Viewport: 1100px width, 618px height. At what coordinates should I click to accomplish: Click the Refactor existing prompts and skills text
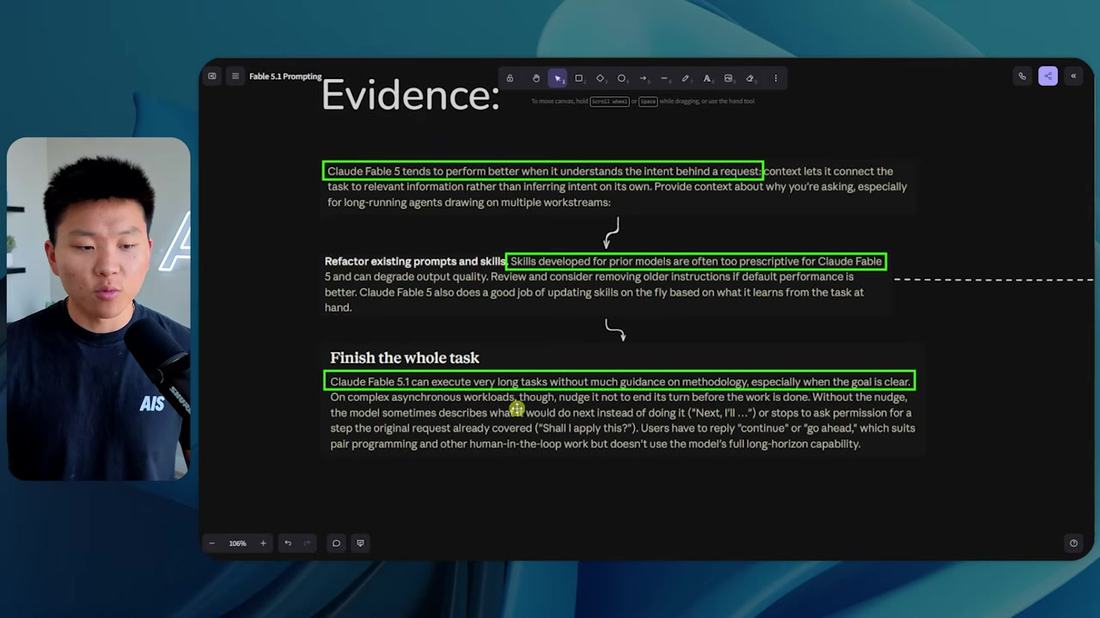tap(415, 261)
